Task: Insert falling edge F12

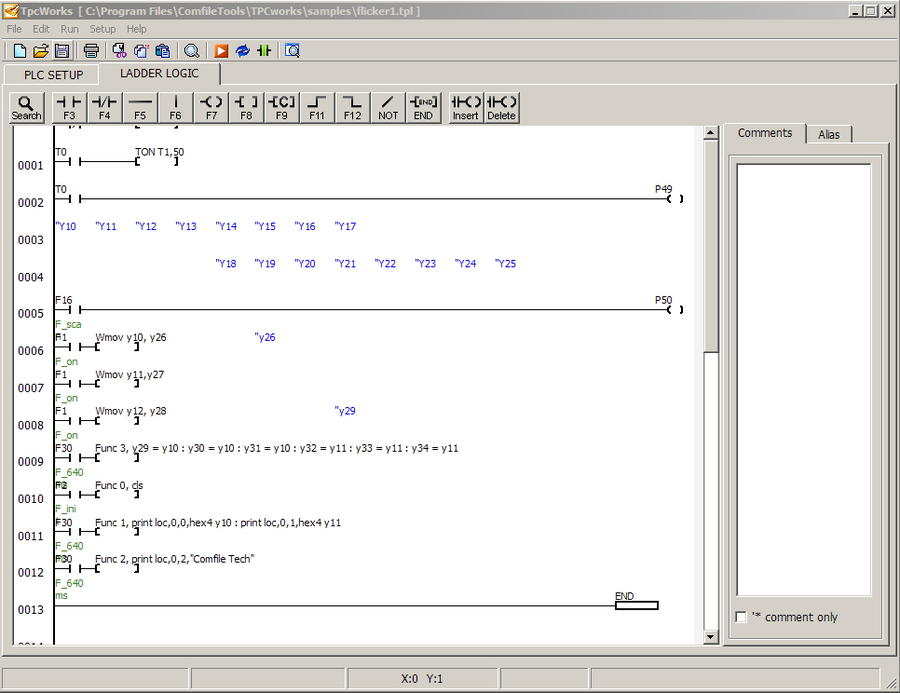Action: [x=352, y=107]
